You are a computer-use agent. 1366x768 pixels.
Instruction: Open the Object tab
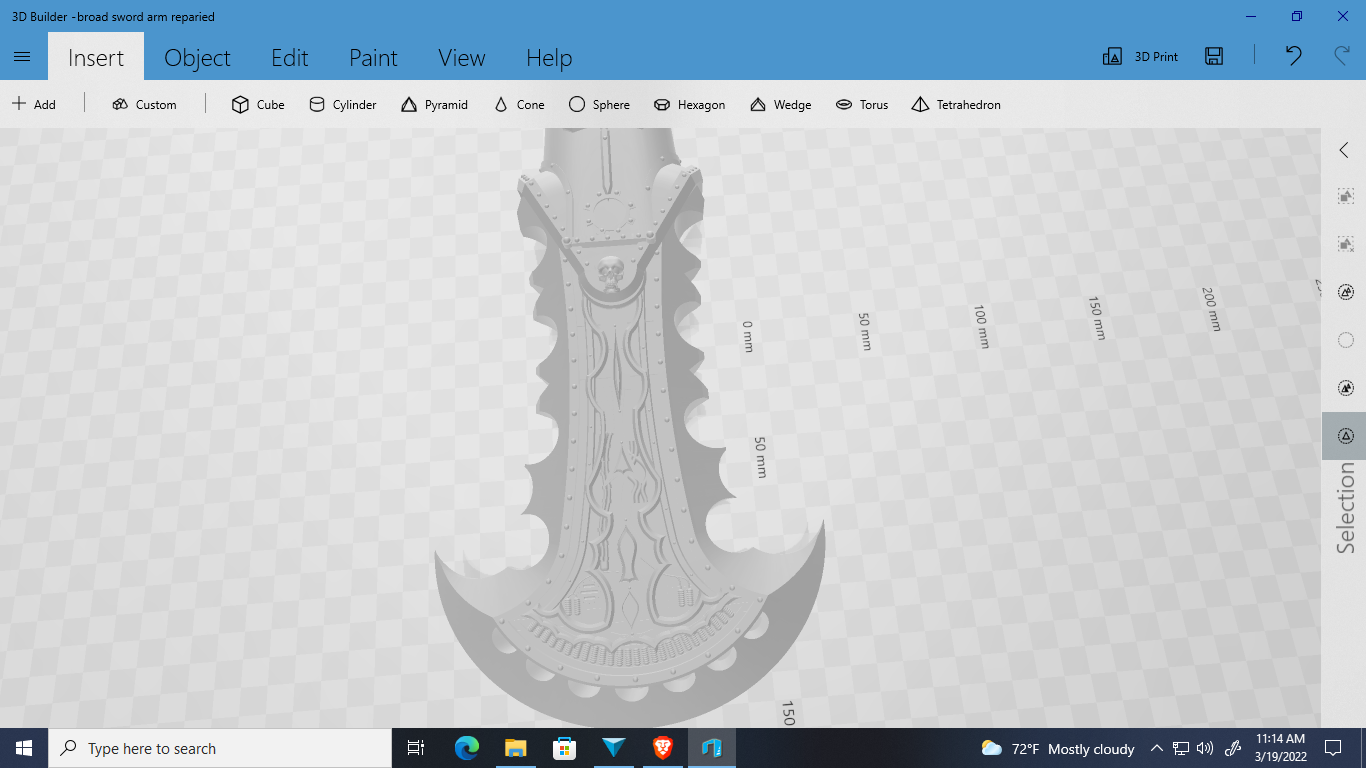click(x=197, y=58)
